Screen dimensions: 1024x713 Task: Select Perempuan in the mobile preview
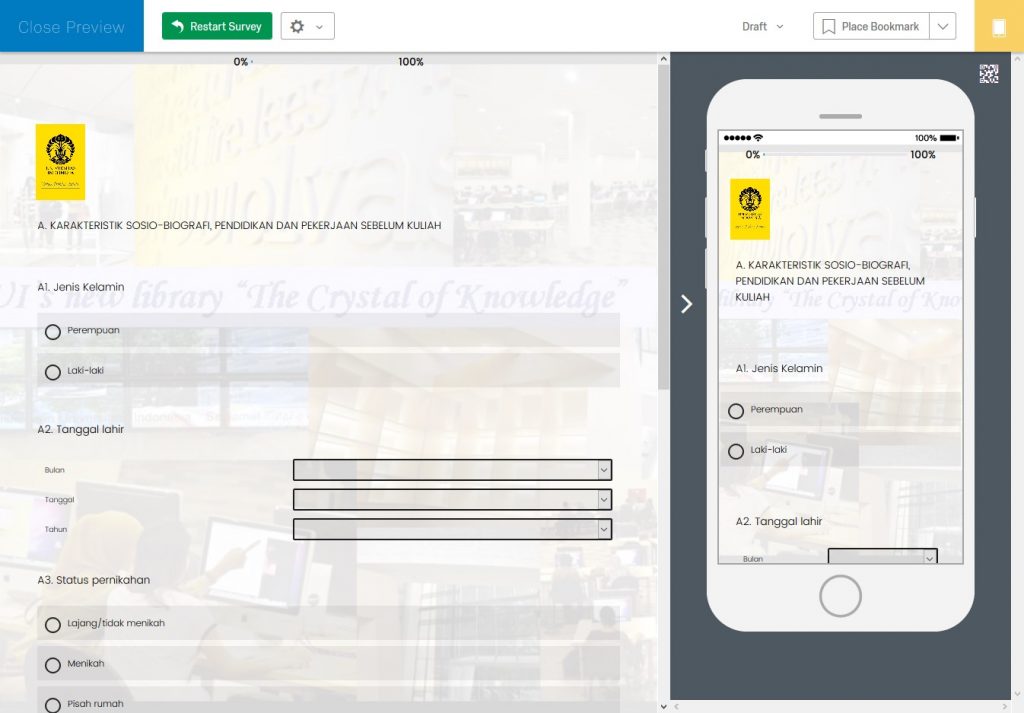tap(840, 410)
